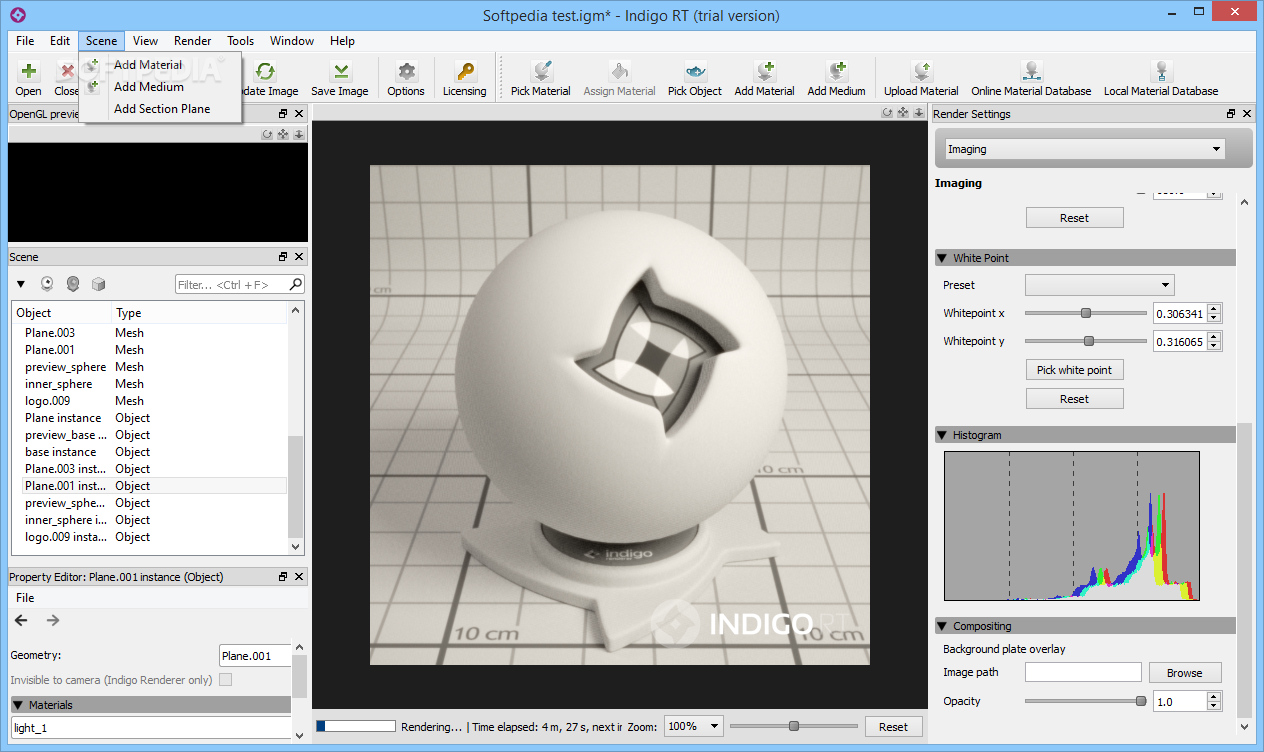This screenshot has width=1264, height=752.
Task: Open the White Point Preset dropdown
Action: coord(1099,285)
